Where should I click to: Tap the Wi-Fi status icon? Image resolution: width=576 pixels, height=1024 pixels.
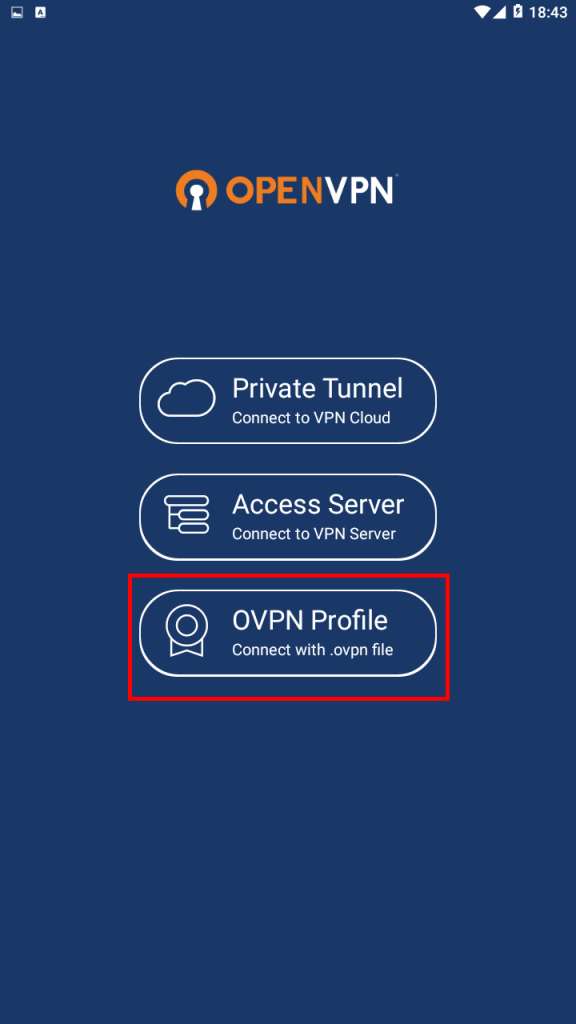pos(483,12)
